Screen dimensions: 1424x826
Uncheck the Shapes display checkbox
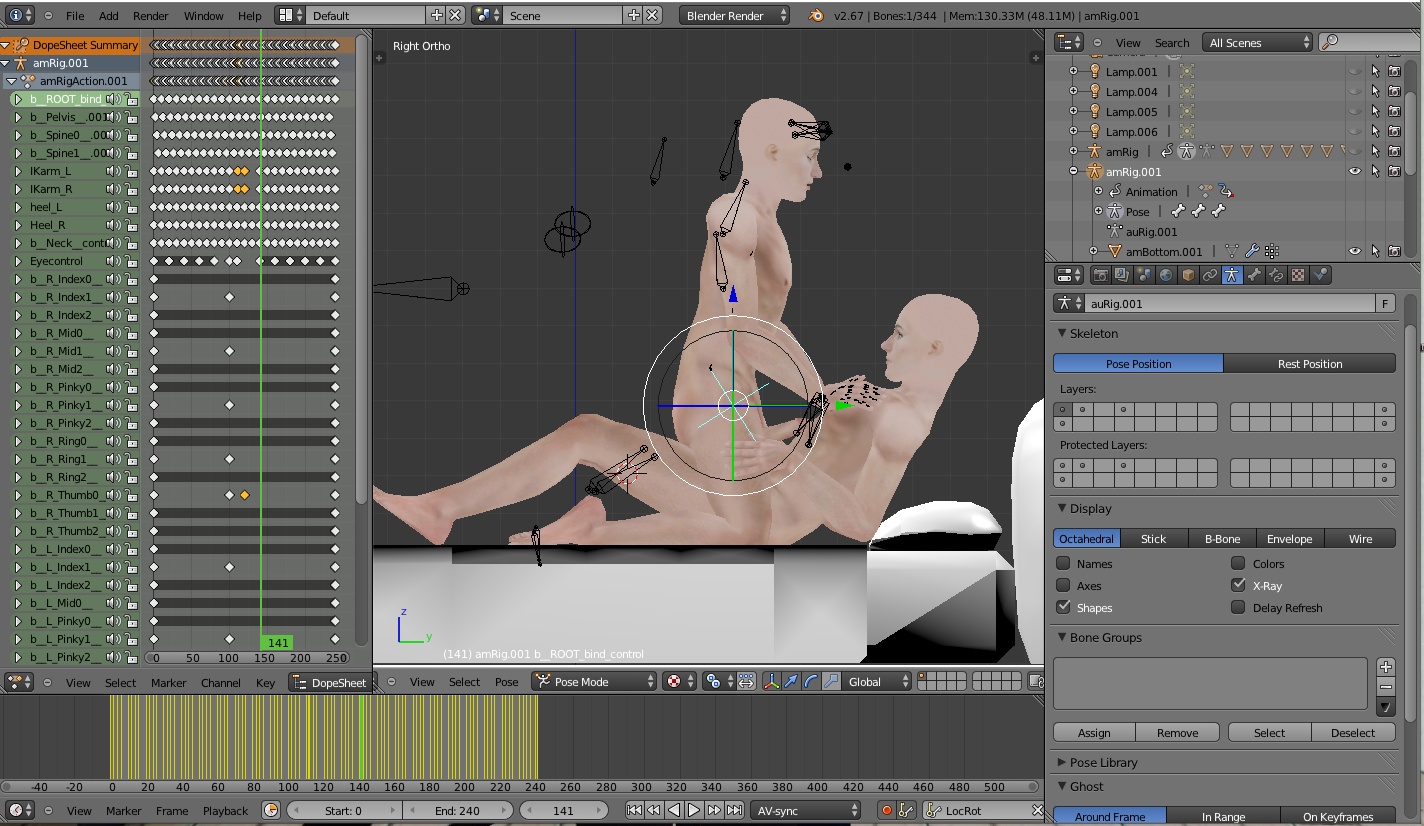coord(1063,607)
